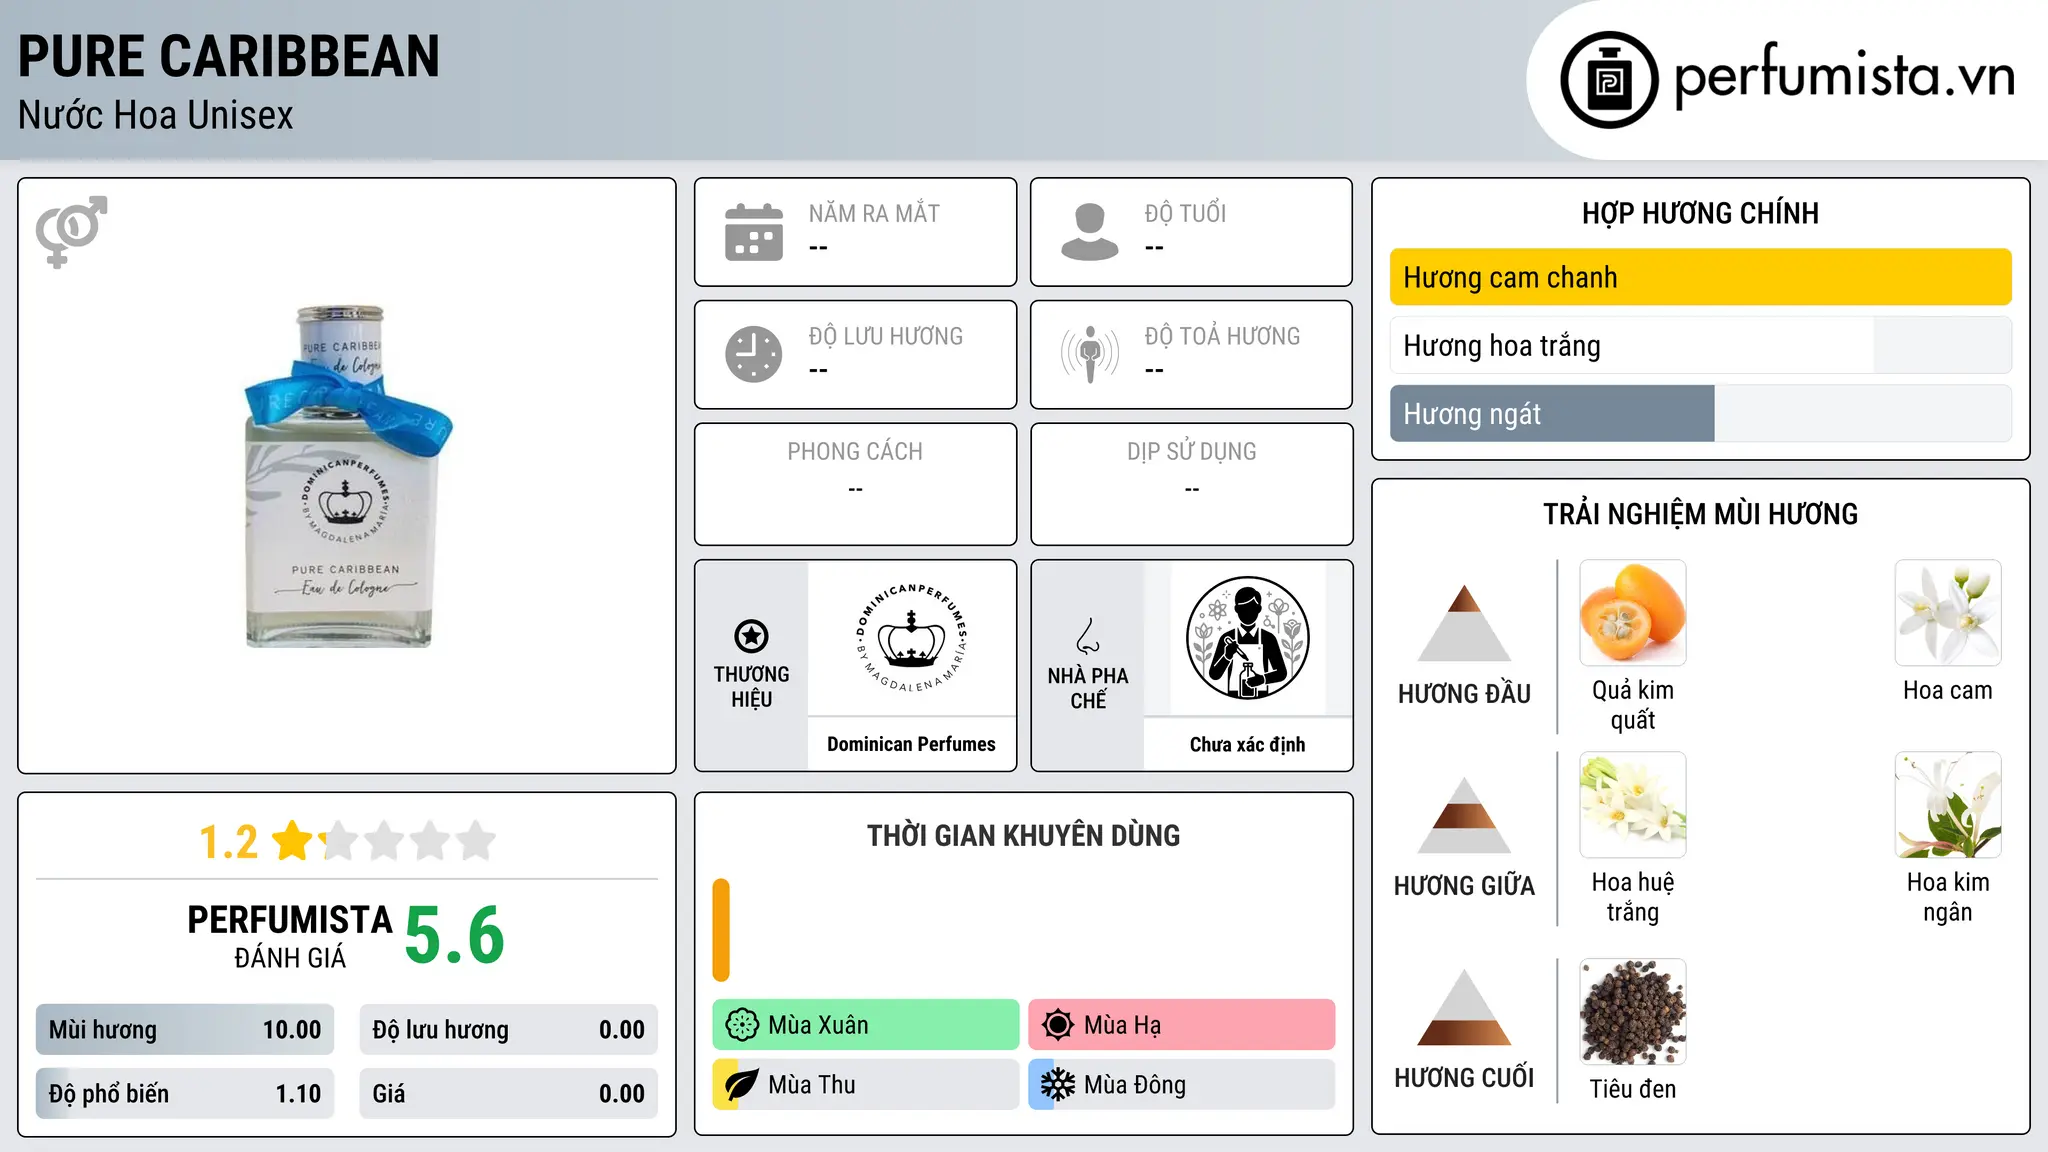The height and width of the screenshot is (1152, 2048).
Task: Click the Perfumista đánh giá label
Action: tap(290, 936)
